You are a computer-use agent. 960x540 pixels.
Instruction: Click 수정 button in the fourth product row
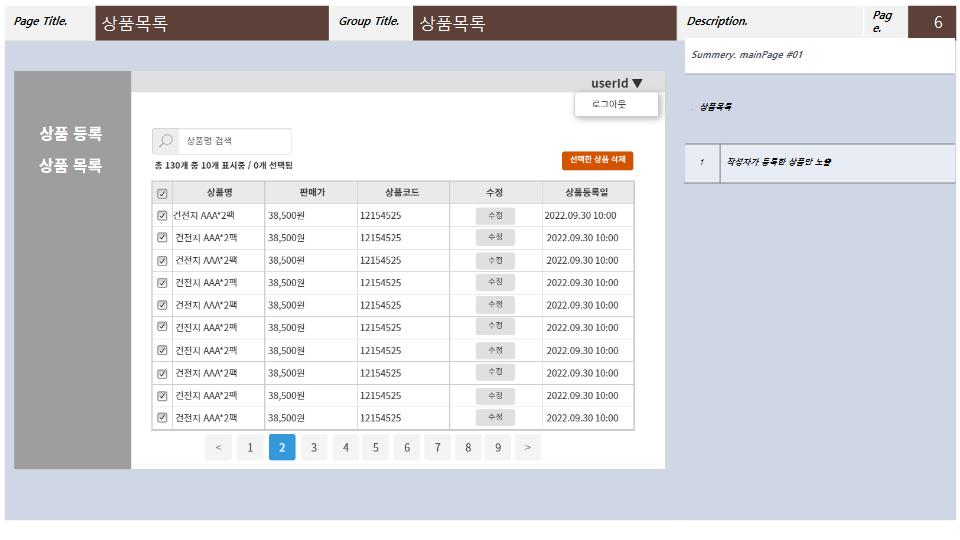(495, 282)
